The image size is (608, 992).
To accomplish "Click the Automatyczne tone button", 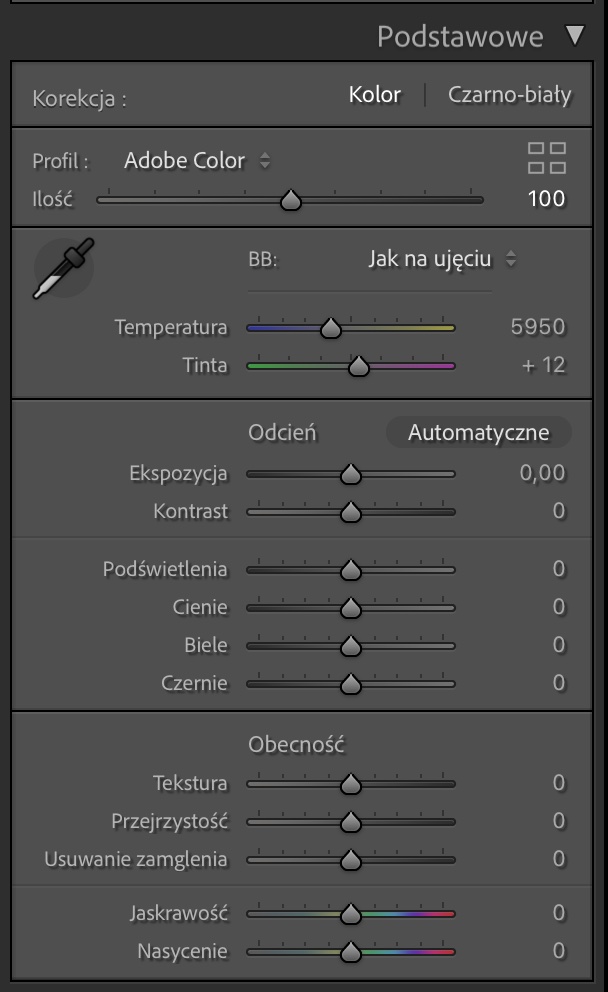I will point(478,432).
